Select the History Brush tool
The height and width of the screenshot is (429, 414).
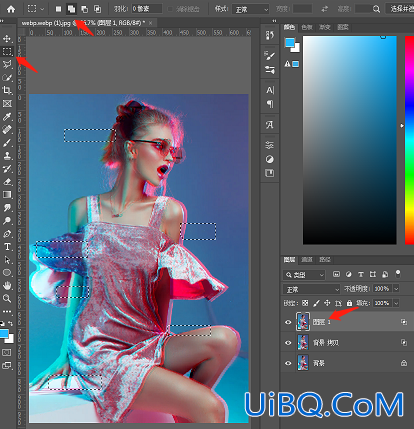(7, 169)
